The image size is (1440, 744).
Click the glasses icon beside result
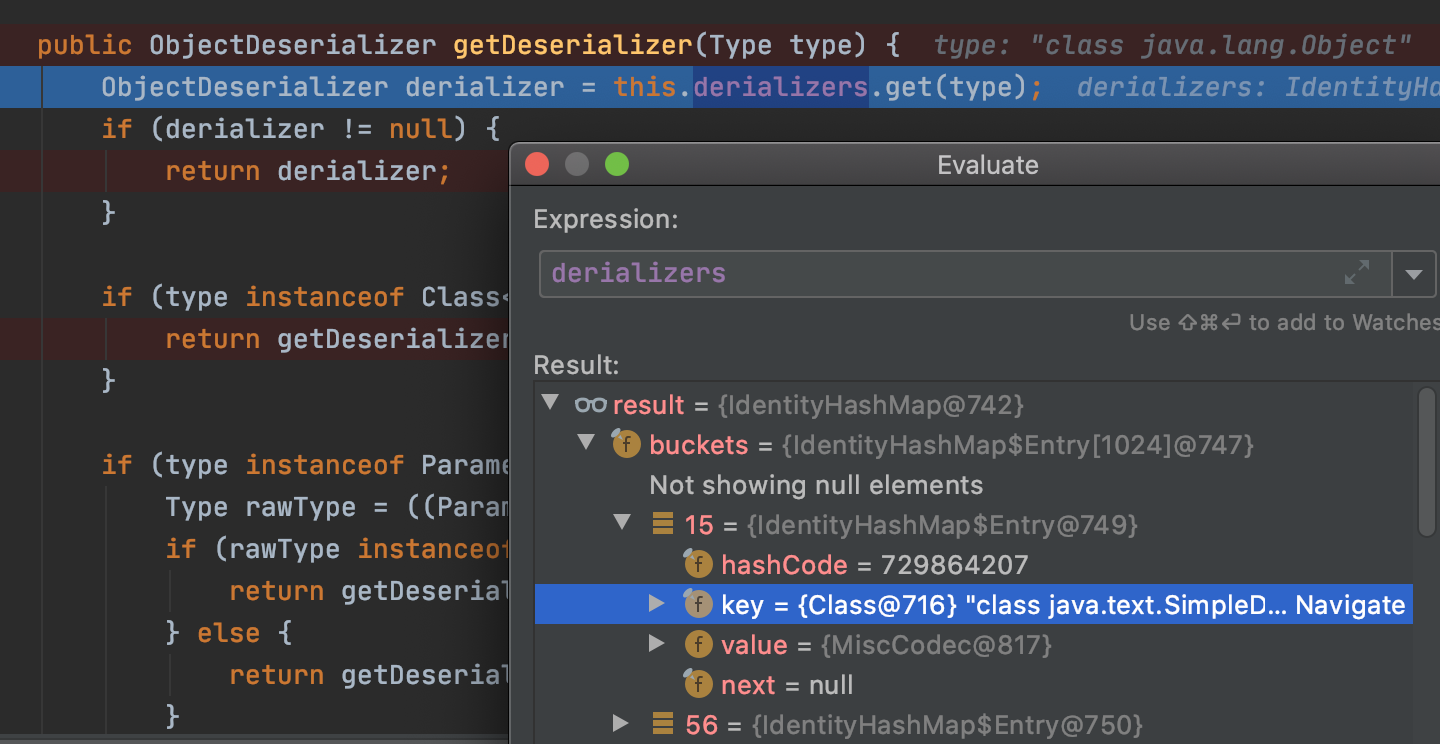tap(590, 405)
